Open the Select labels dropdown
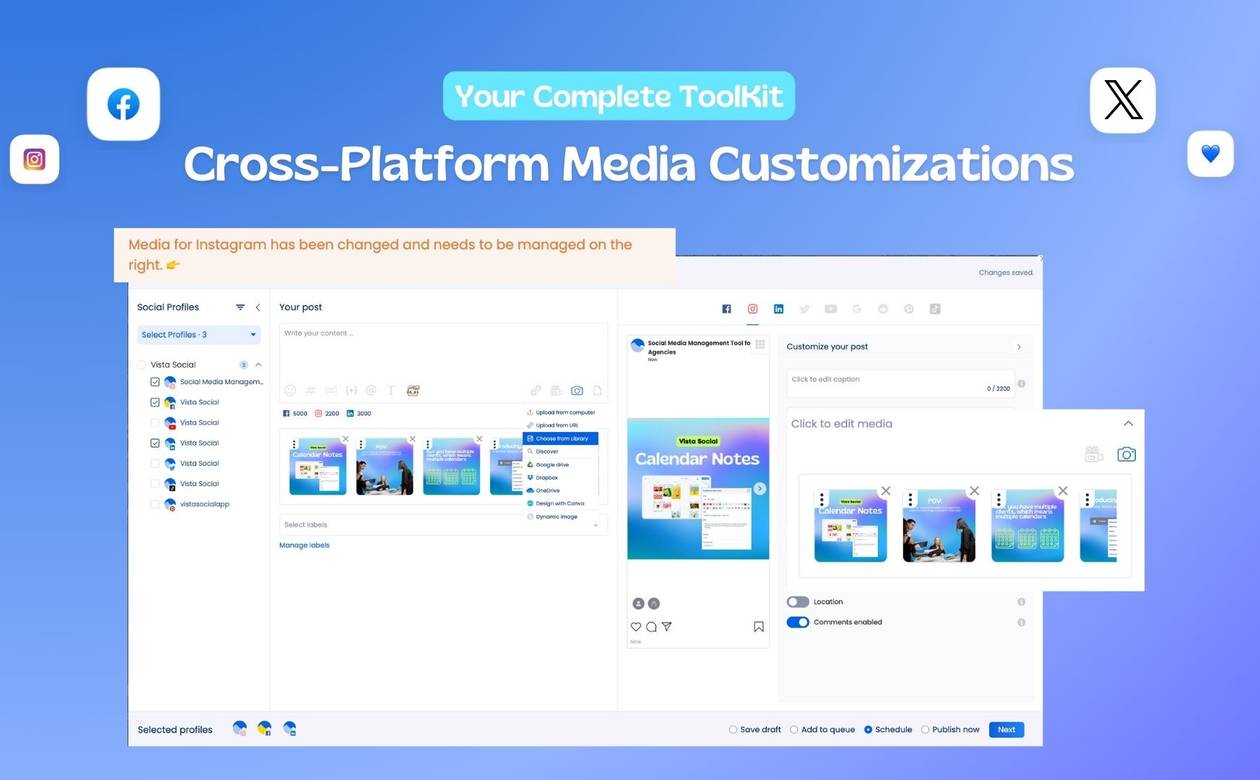 pos(443,525)
